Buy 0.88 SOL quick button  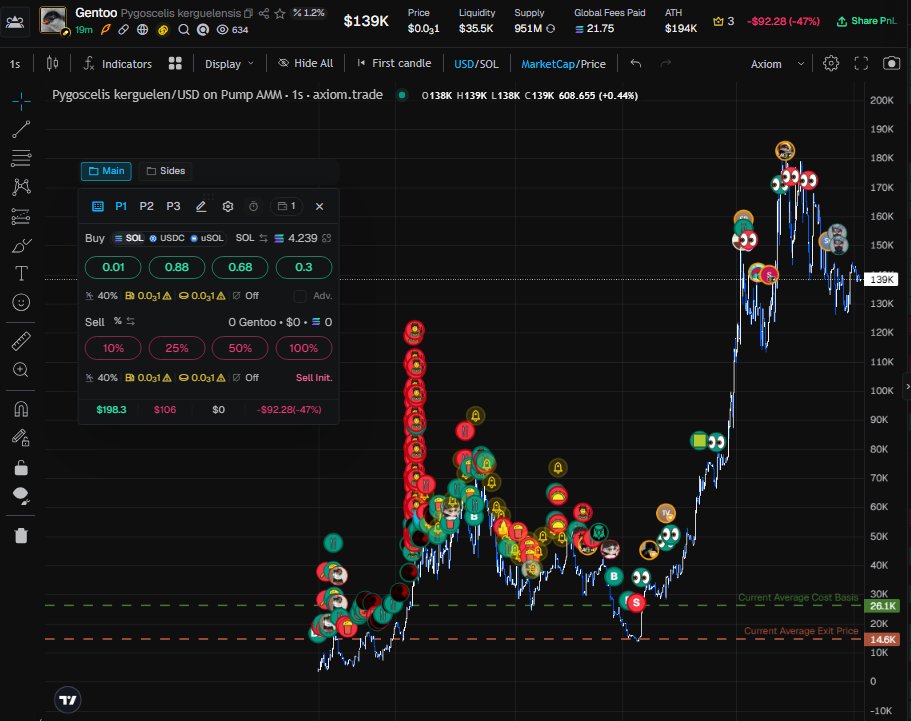point(177,267)
